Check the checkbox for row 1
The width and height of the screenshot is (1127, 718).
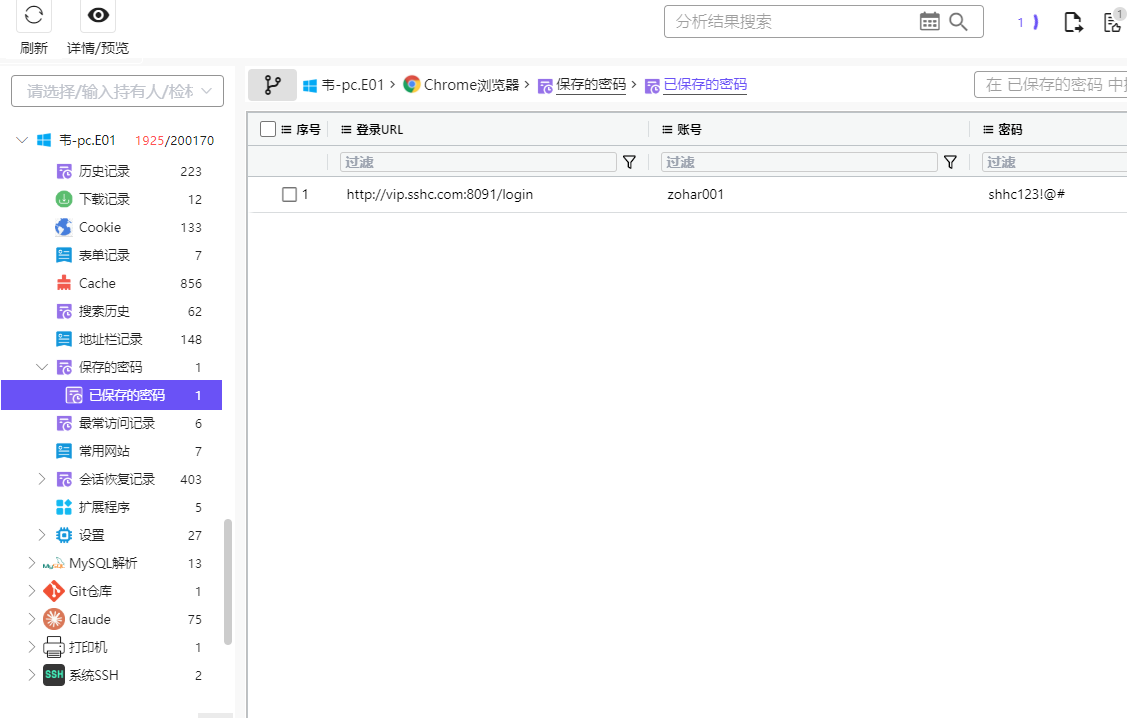pyautogui.click(x=290, y=195)
